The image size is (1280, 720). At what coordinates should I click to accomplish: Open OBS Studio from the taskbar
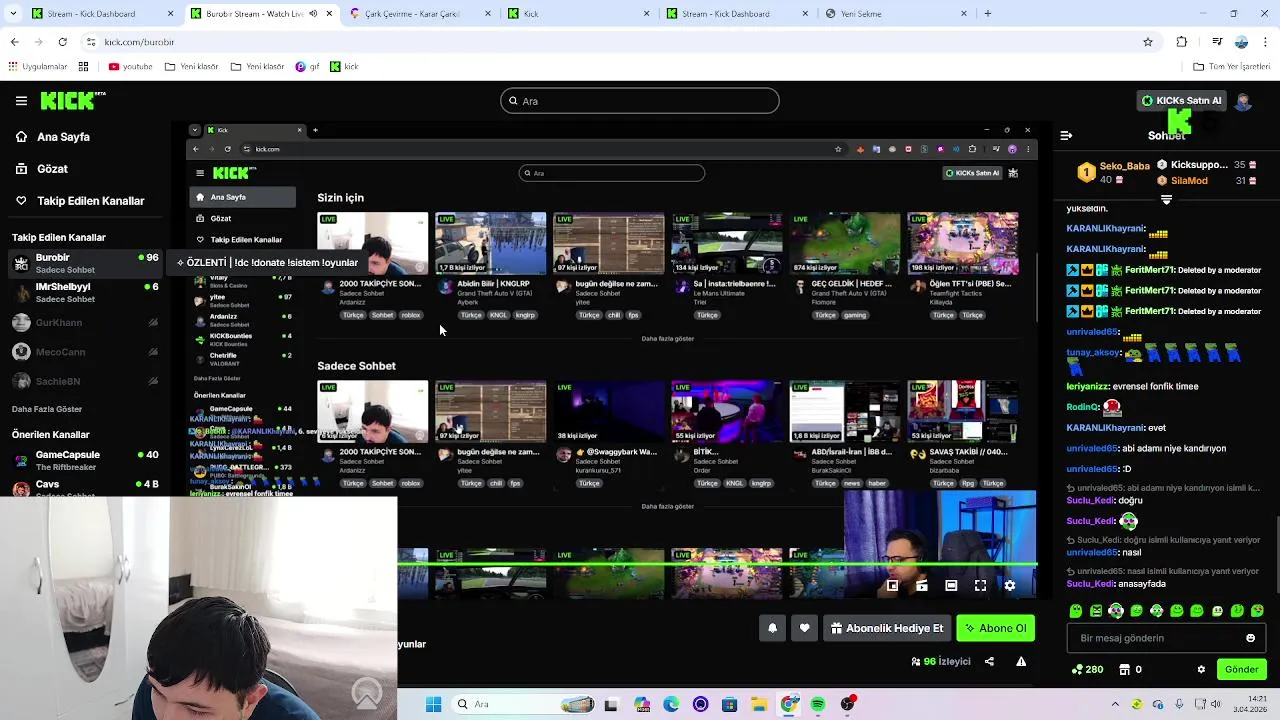(x=848, y=704)
